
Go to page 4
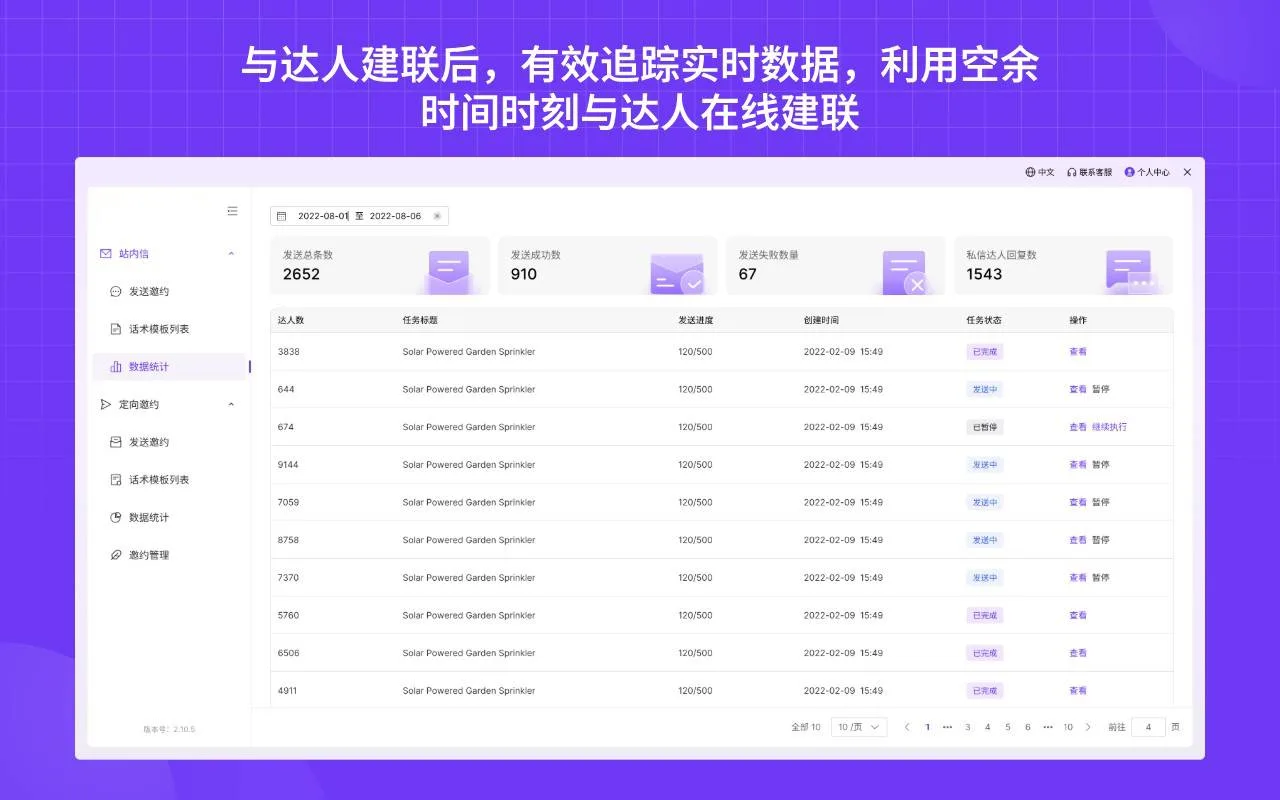pos(987,727)
